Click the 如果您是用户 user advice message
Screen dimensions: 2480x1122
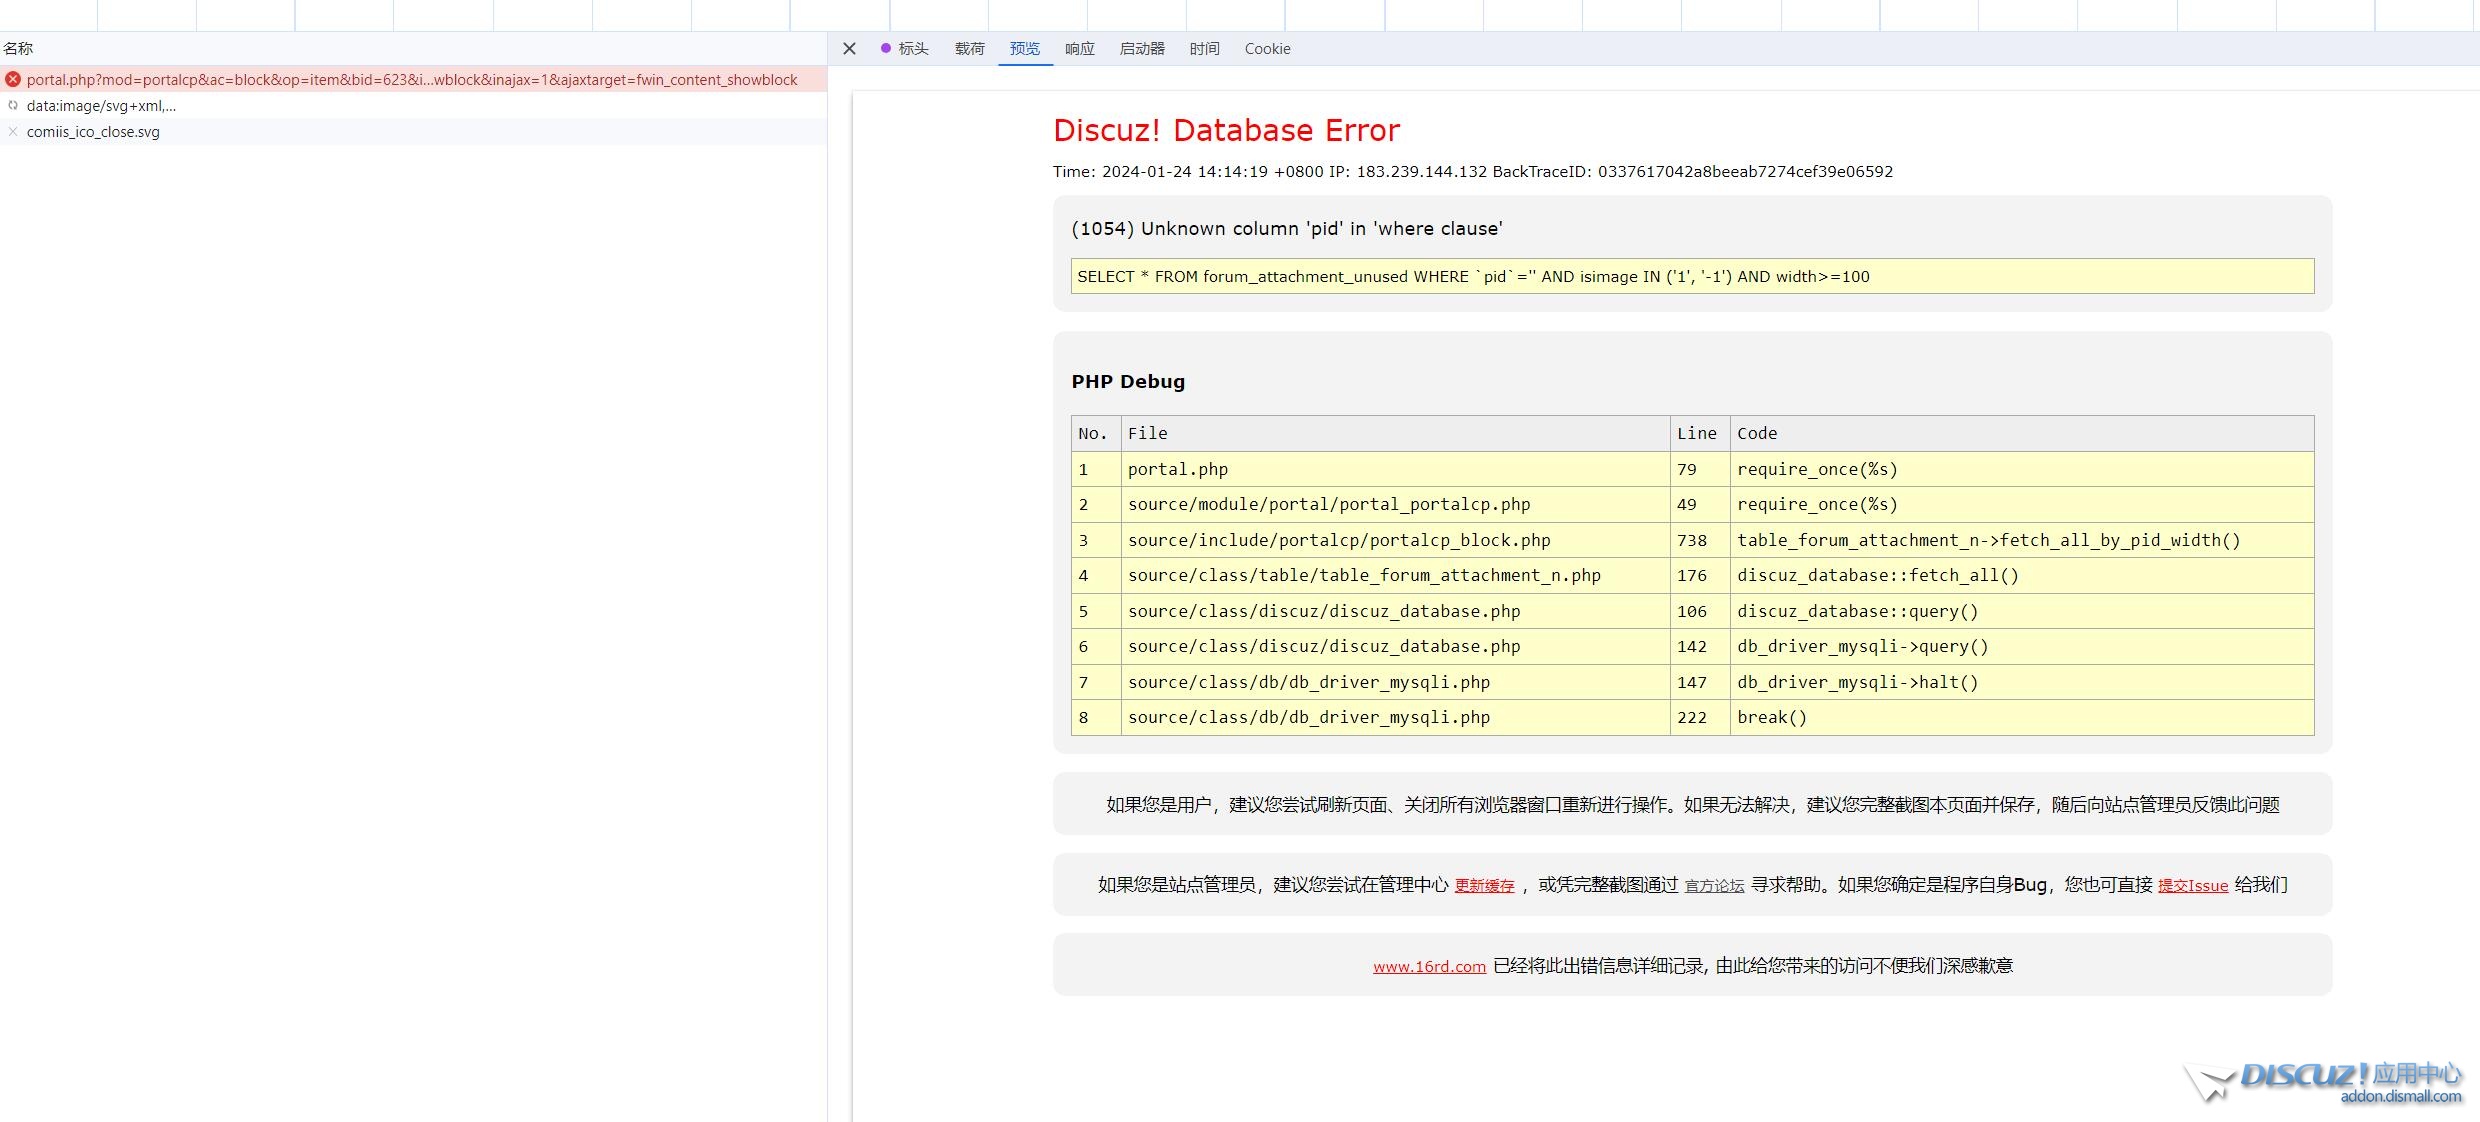[x=1692, y=804]
